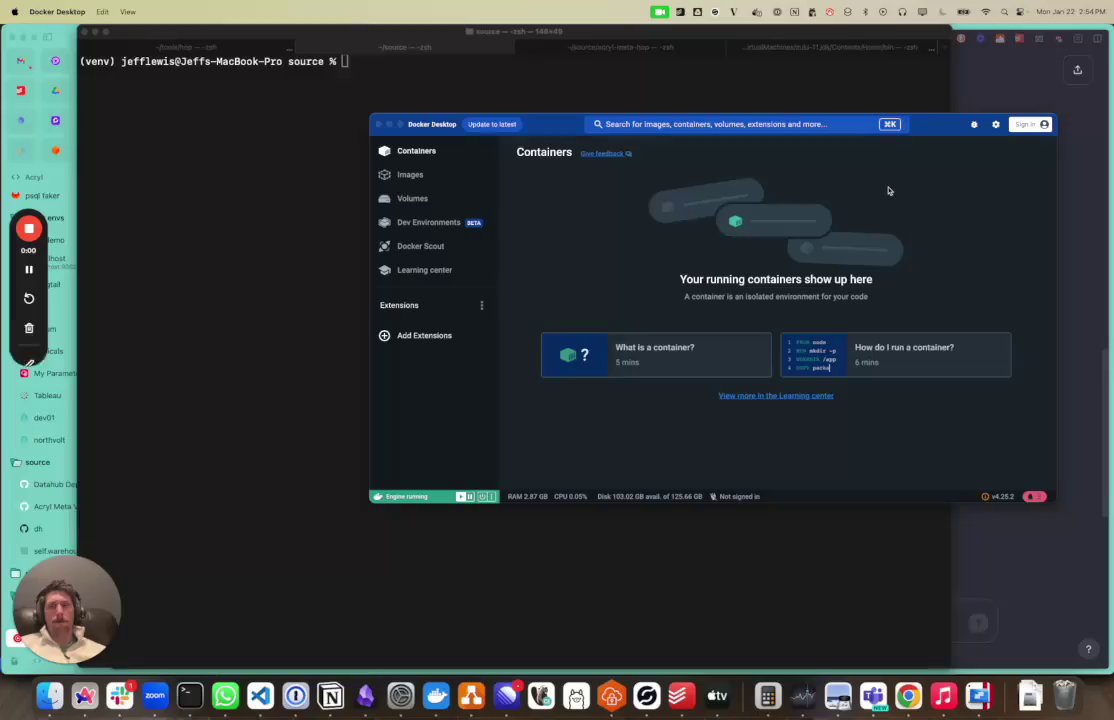Click the green camera indicator in menu bar

tap(659, 11)
